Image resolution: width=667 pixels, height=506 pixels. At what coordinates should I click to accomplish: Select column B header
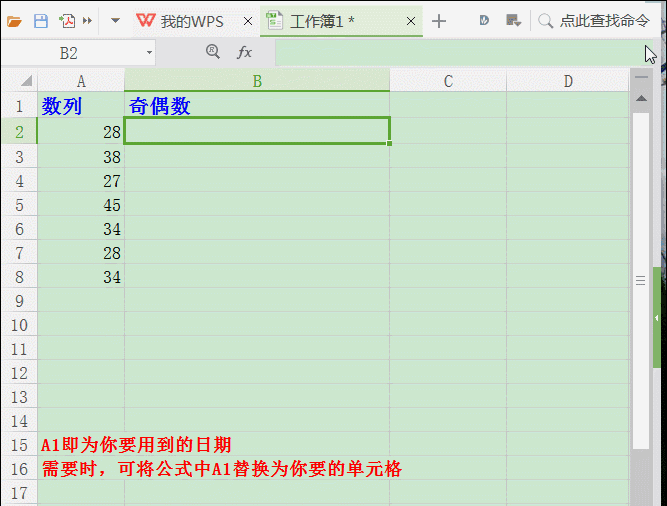point(257,81)
